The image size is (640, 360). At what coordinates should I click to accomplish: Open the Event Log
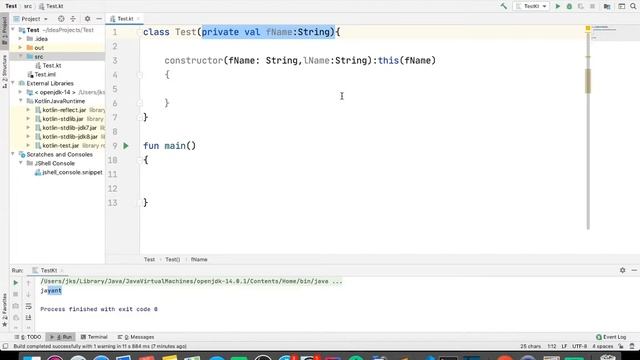coord(611,337)
